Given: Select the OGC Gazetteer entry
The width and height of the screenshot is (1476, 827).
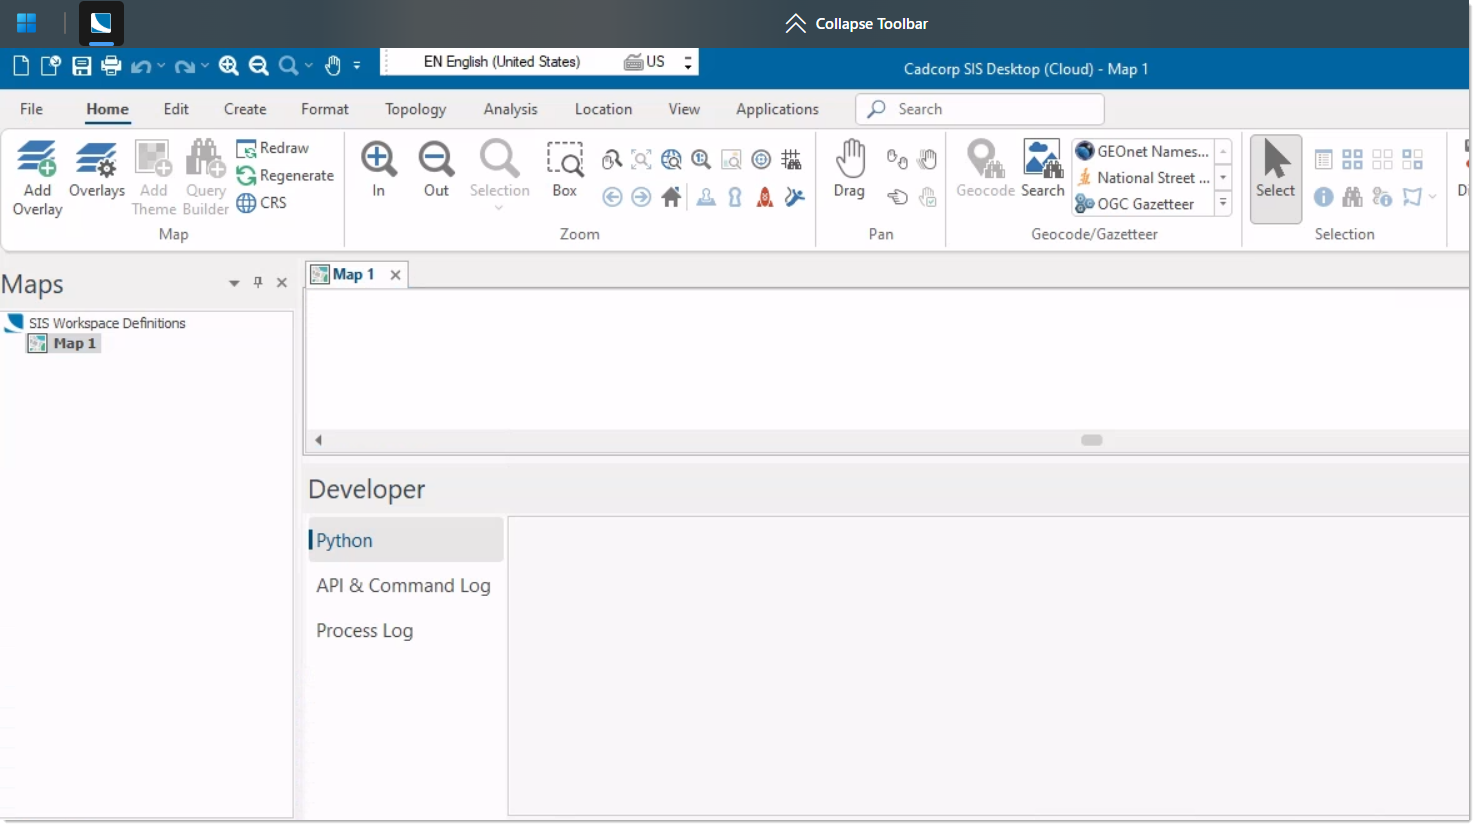Looking at the screenshot, I should click(1142, 203).
